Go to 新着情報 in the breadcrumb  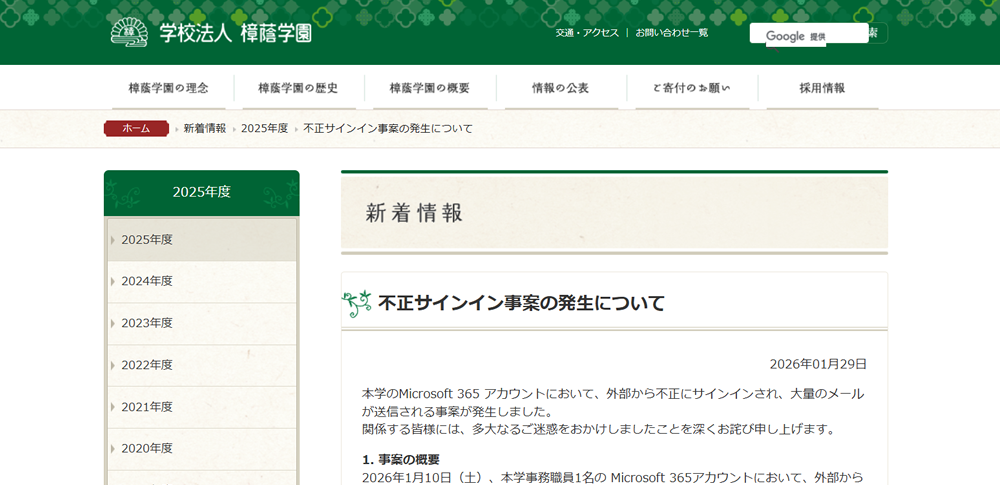pos(204,128)
